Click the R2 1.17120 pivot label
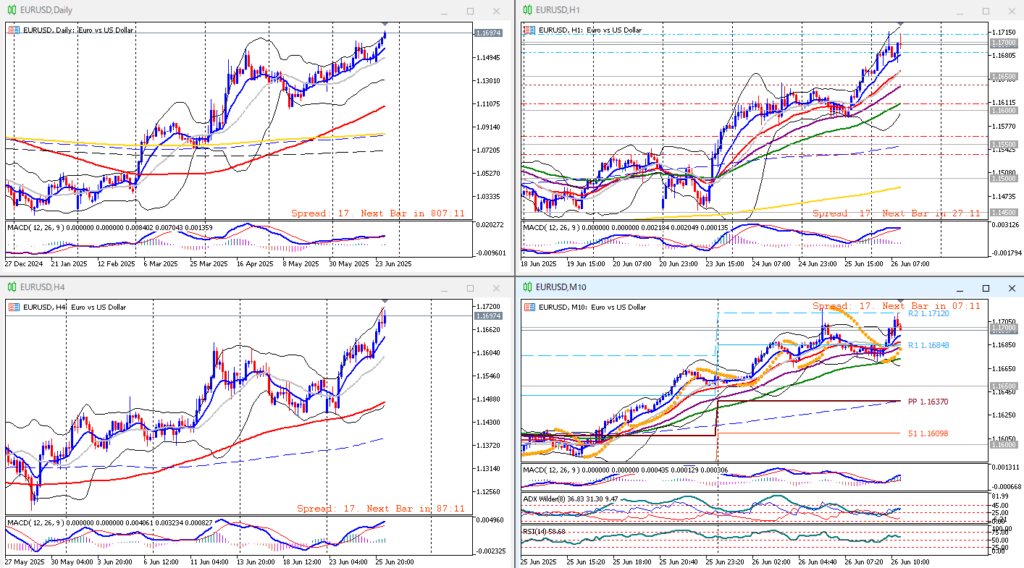Screen dimensions: 1024x568 click(x=929, y=314)
